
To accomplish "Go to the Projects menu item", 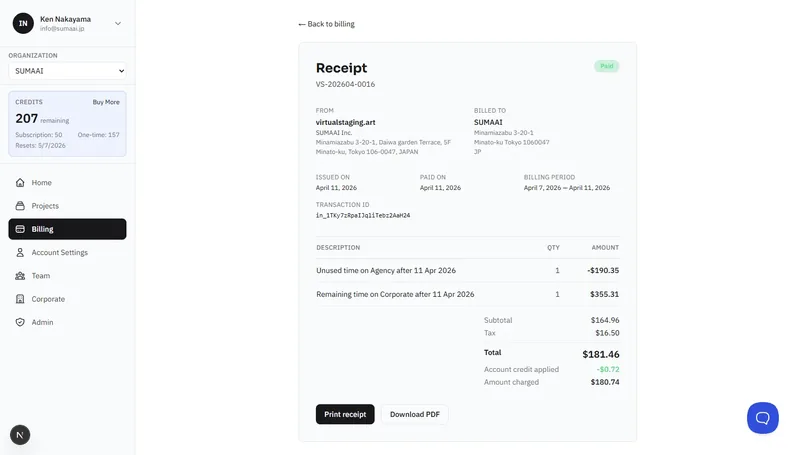I will pyautogui.click(x=45, y=206).
